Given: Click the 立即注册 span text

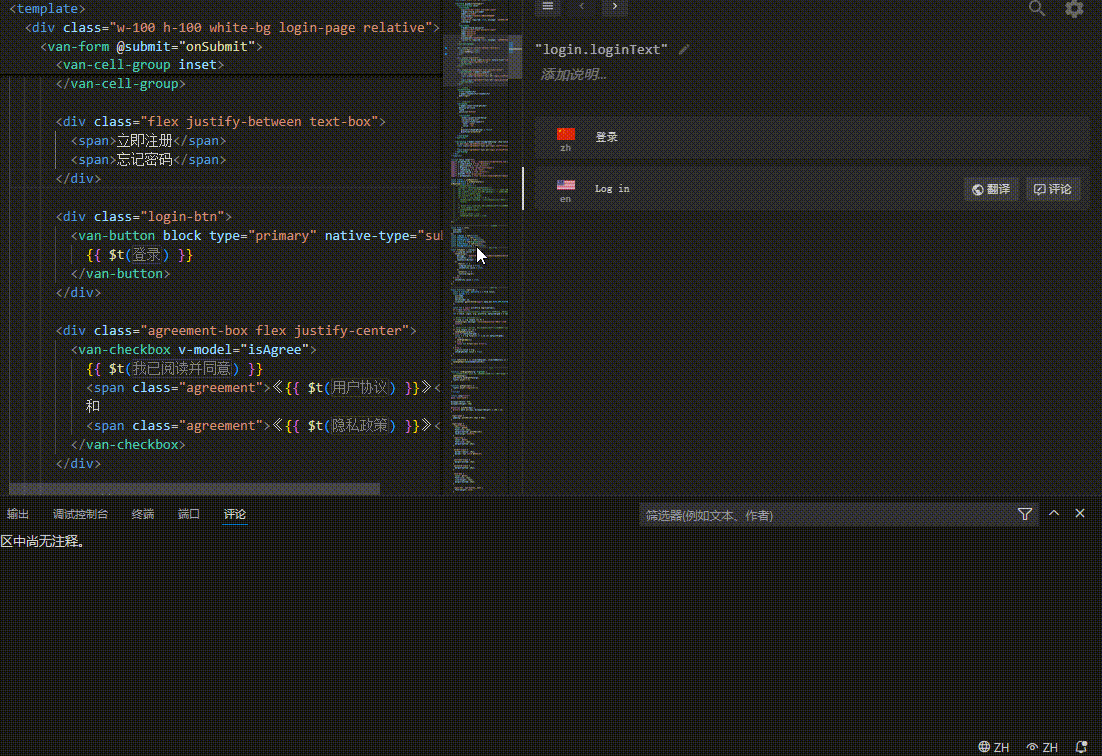Looking at the screenshot, I should click(144, 141).
